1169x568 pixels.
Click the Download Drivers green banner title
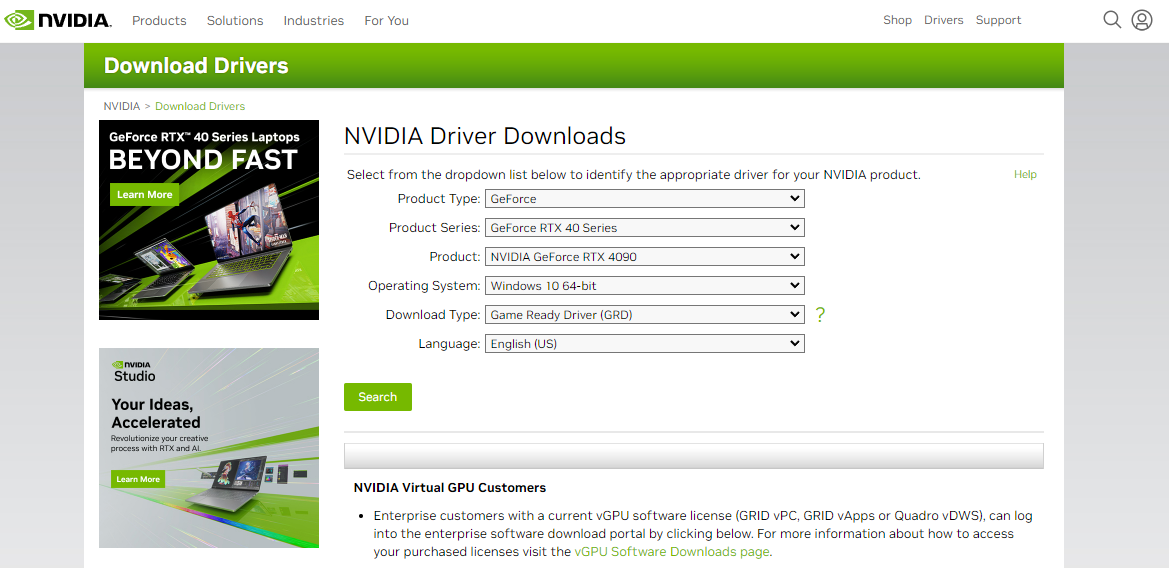pos(196,66)
